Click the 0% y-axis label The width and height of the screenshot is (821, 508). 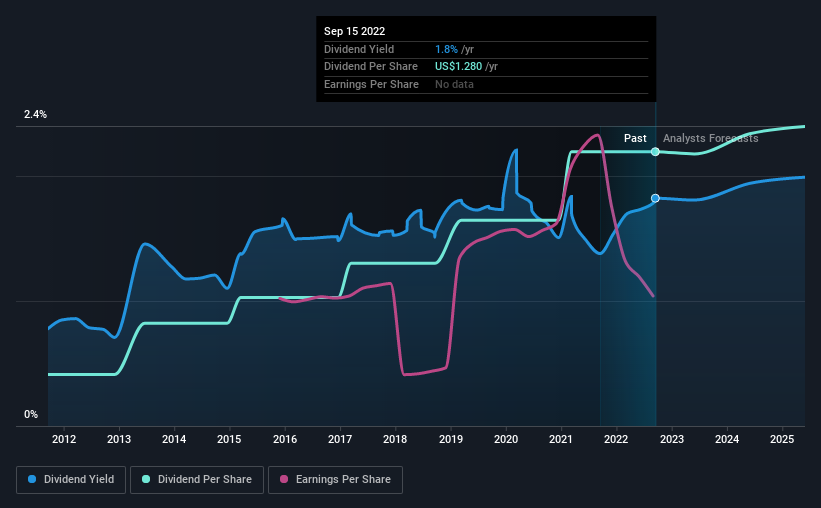pyautogui.click(x=31, y=414)
